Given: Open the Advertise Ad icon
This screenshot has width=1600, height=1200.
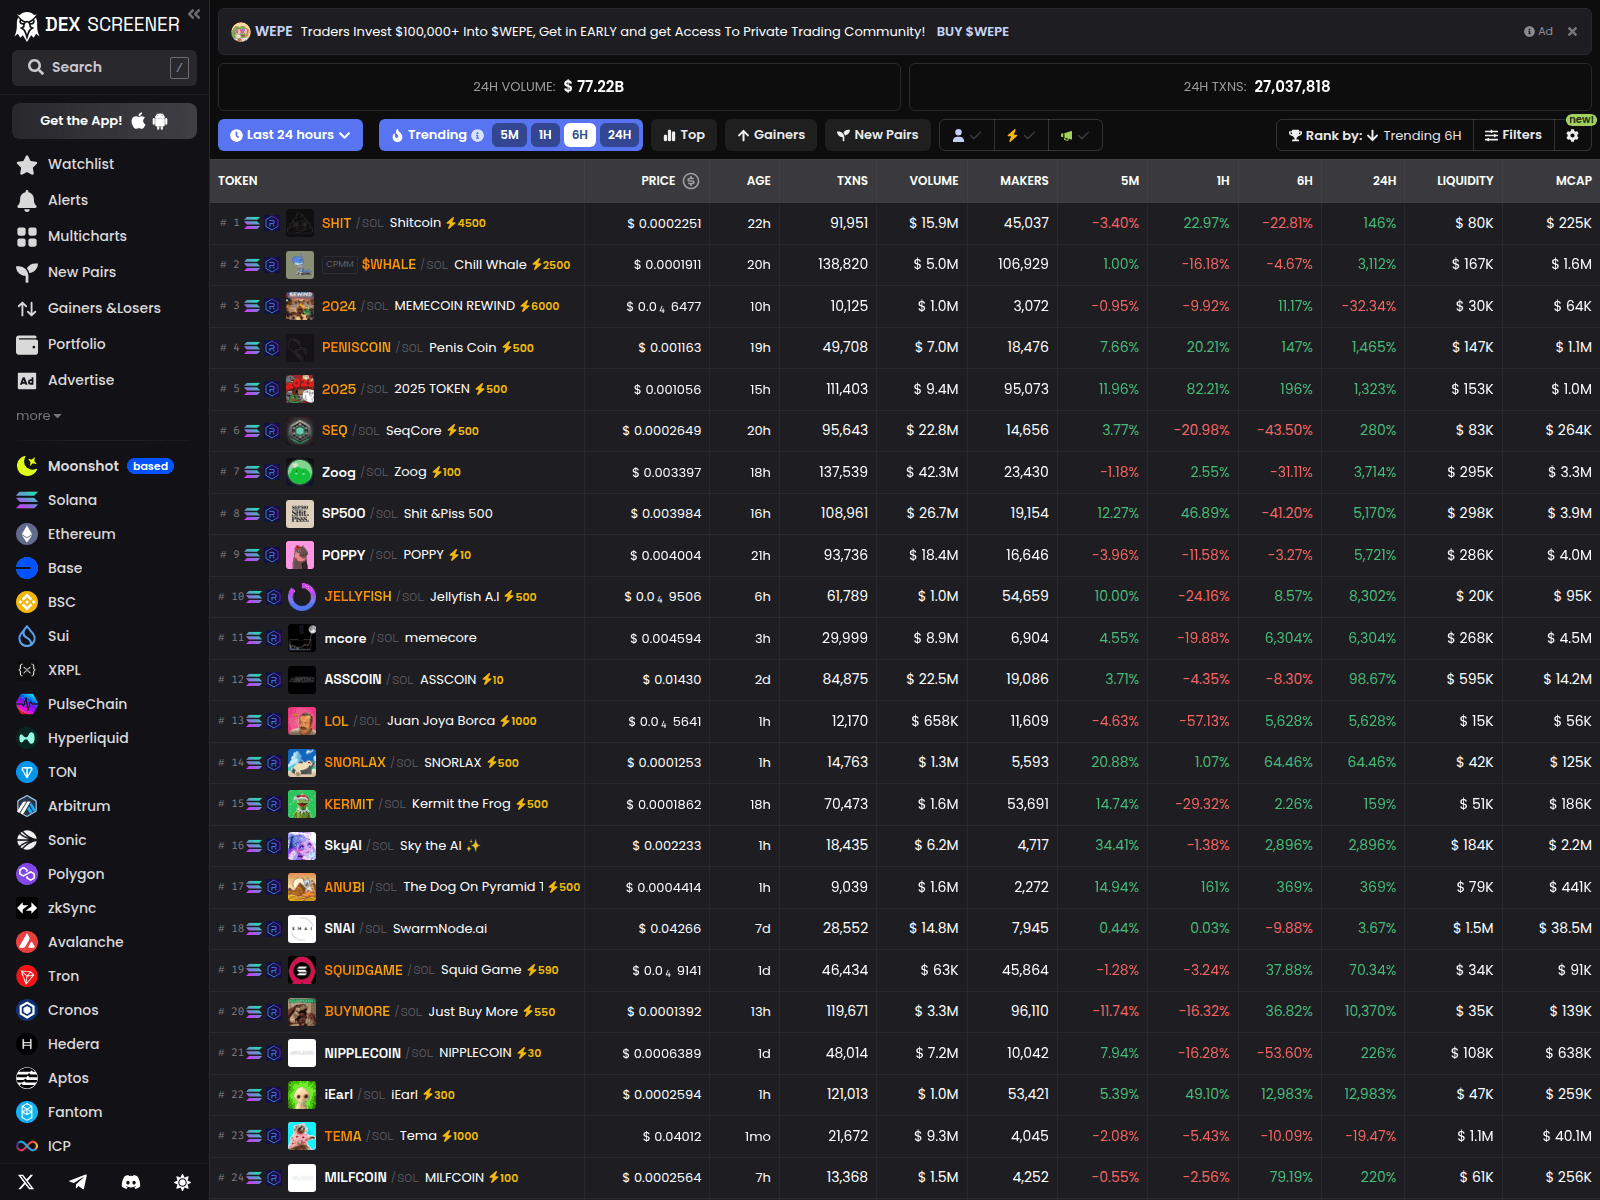Looking at the screenshot, I should [x=27, y=380].
